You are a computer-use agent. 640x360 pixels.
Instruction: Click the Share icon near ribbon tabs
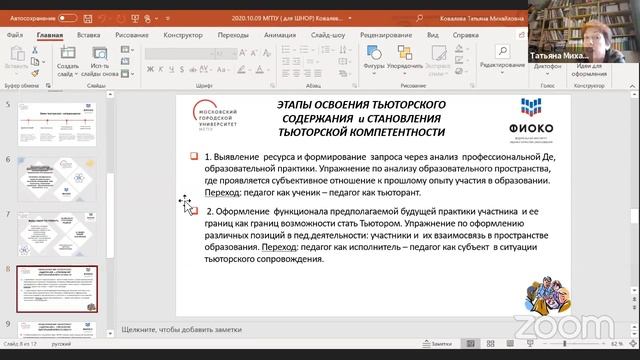coord(522,35)
